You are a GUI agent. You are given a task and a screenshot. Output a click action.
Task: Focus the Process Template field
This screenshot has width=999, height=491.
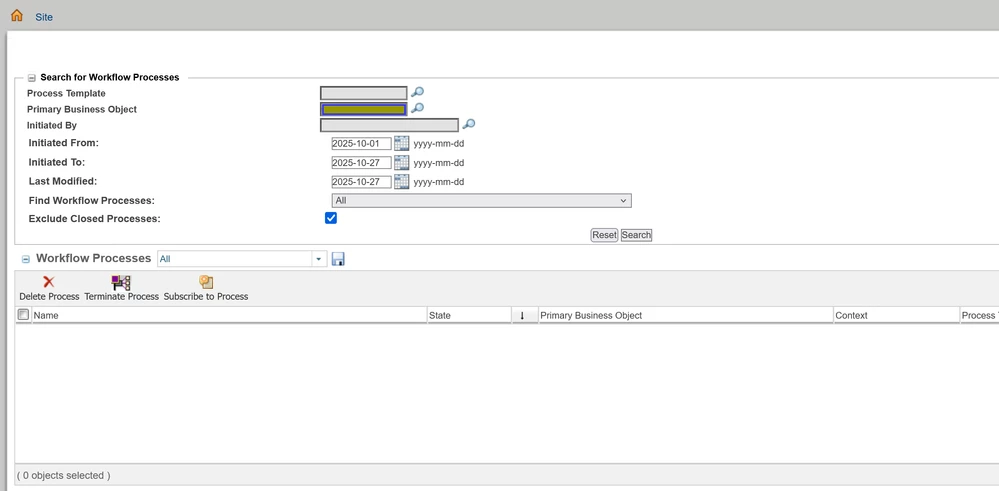pos(363,93)
